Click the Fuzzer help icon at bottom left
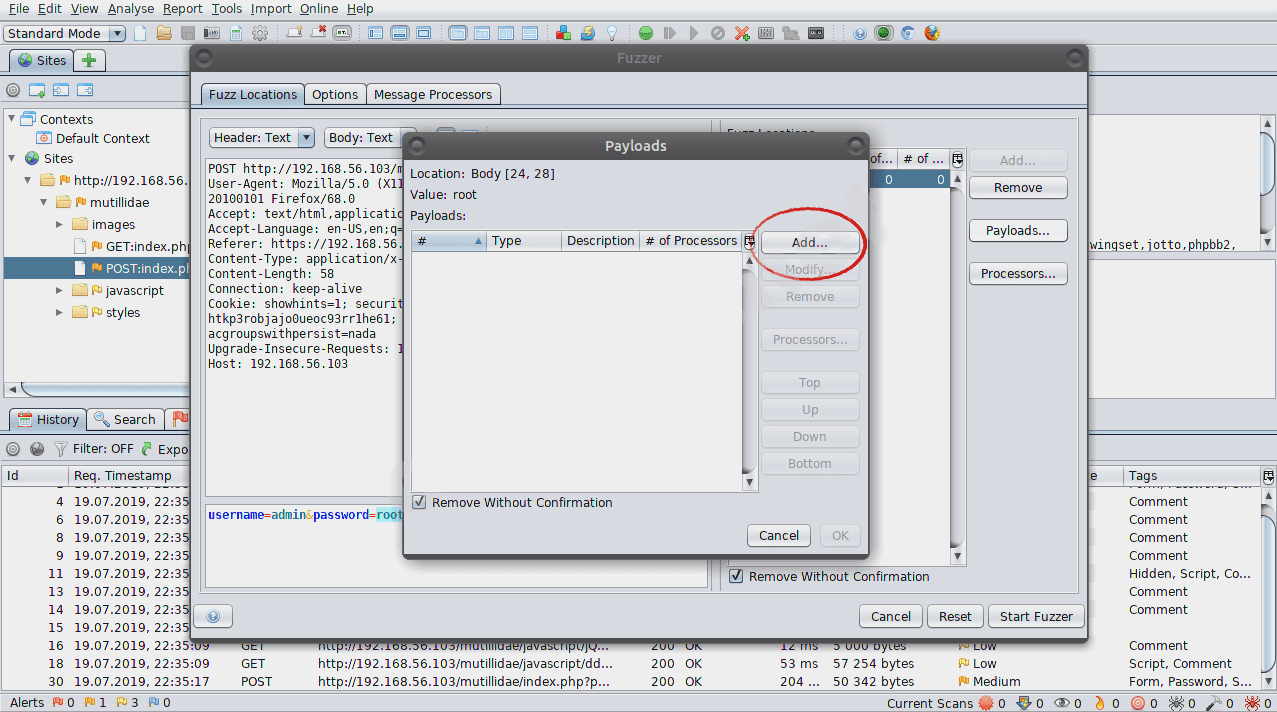The image size is (1277, 712). click(212, 617)
